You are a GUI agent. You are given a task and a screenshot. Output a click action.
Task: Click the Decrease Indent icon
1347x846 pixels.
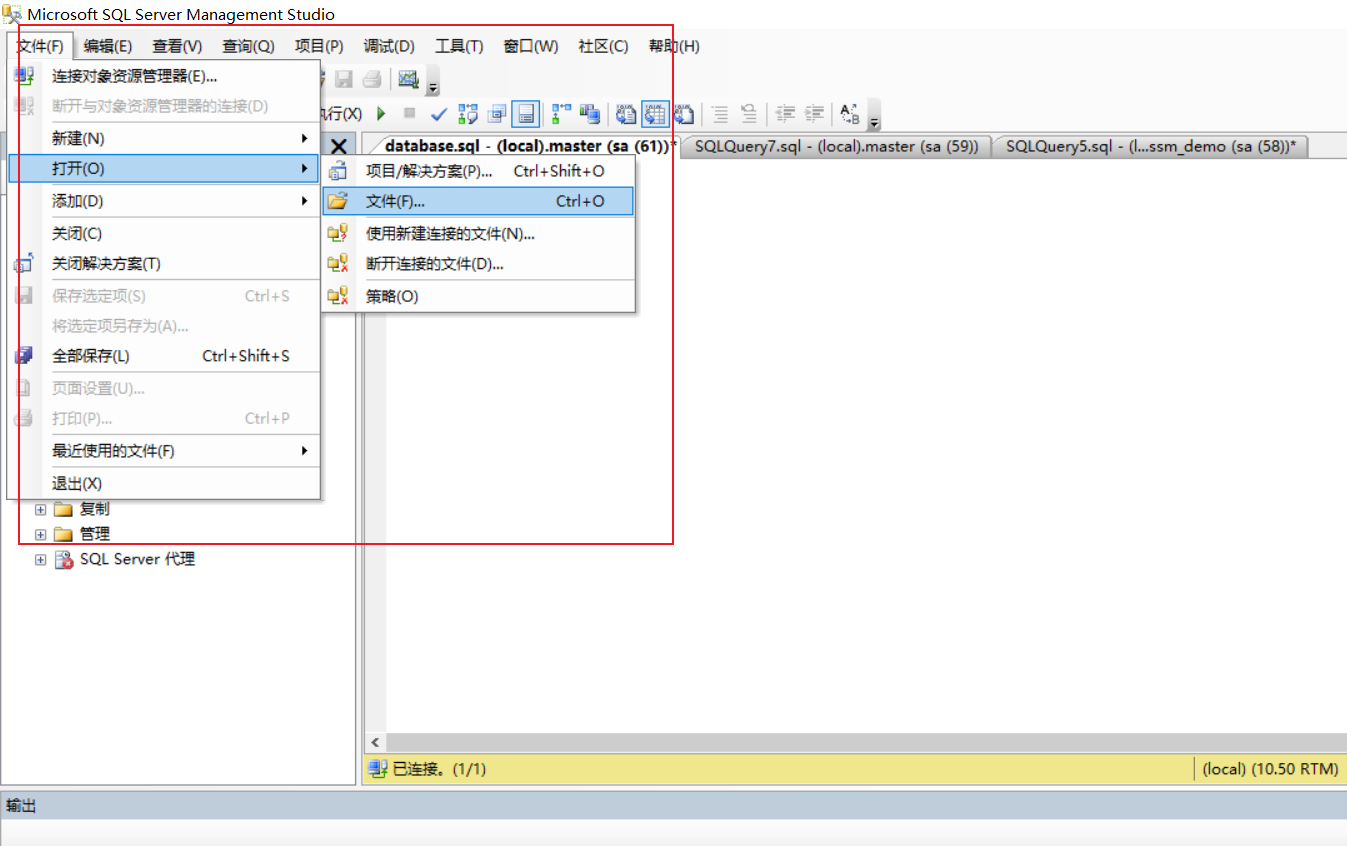tap(786, 114)
